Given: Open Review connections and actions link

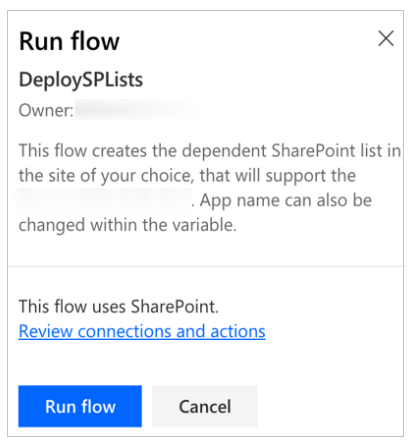Looking at the screenshot, I should 142,331.
